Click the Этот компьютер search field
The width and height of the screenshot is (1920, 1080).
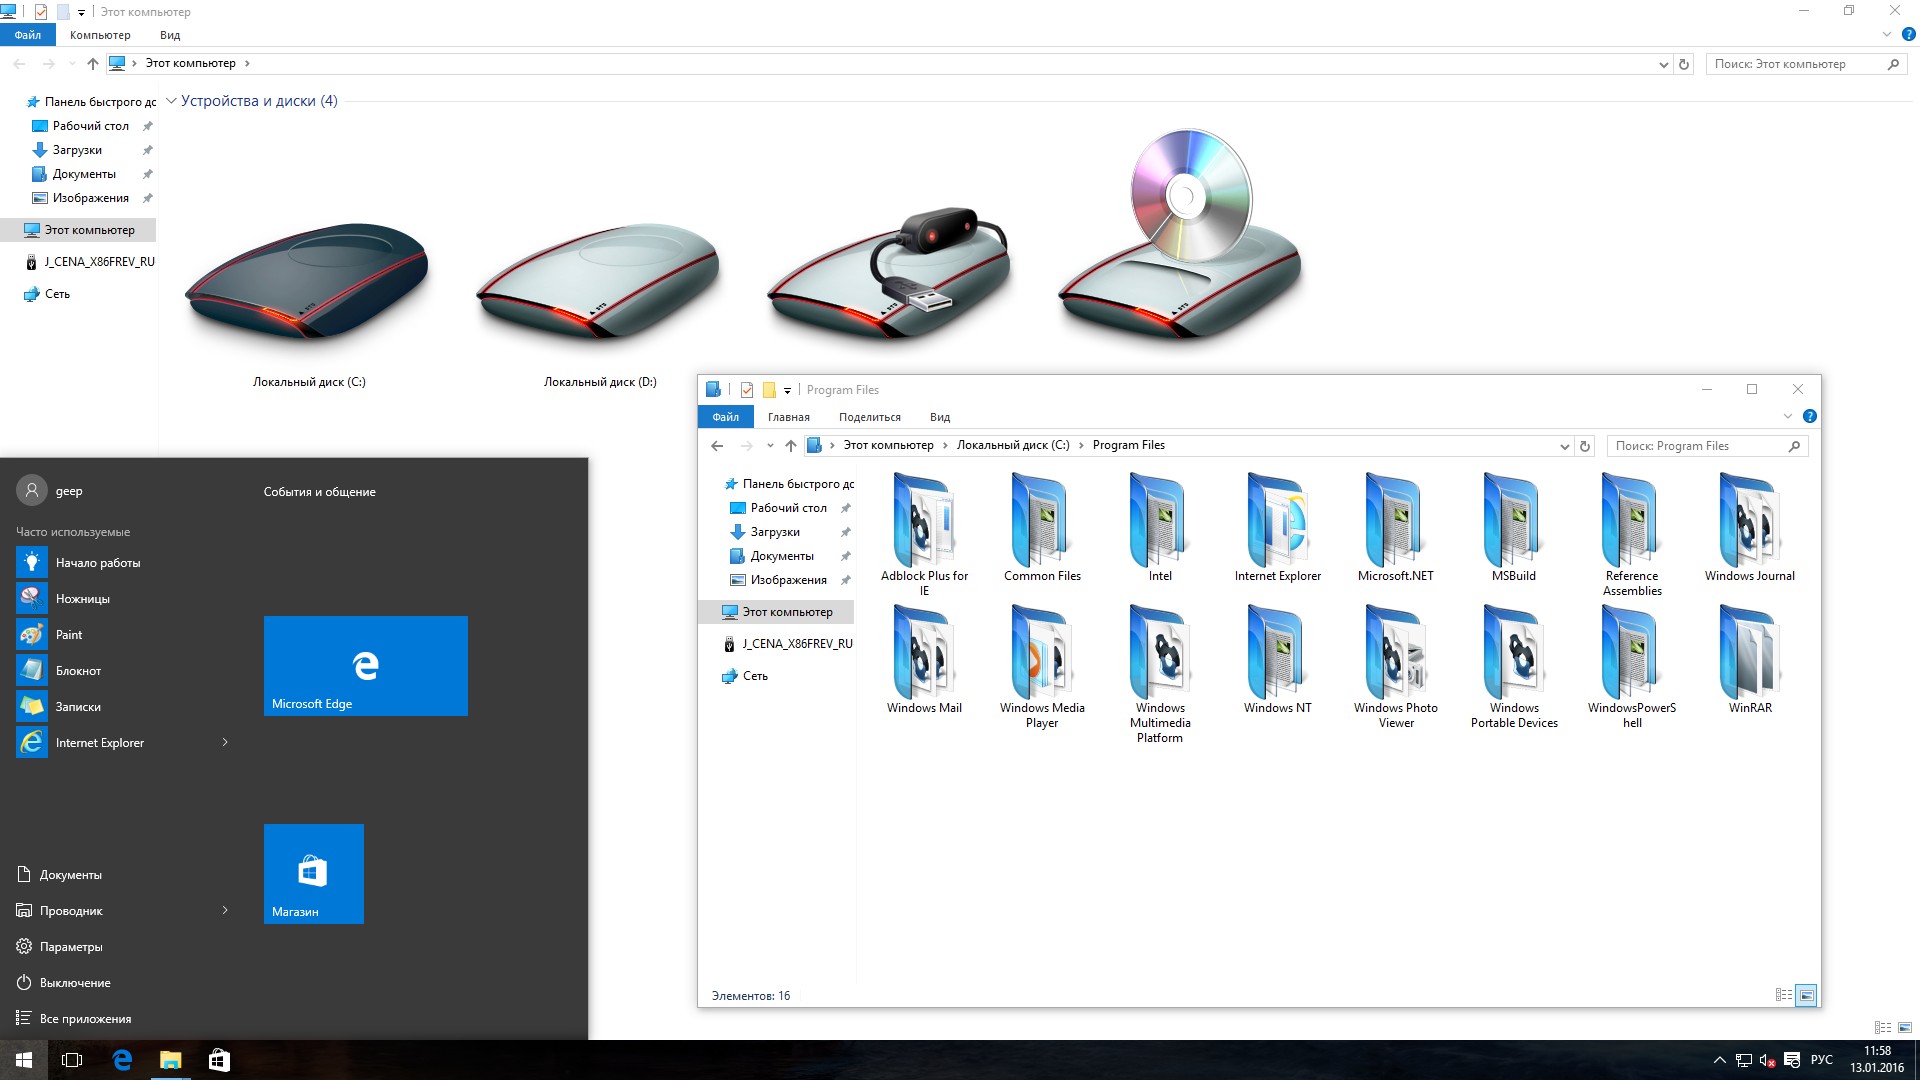[x=1806, y=64]
